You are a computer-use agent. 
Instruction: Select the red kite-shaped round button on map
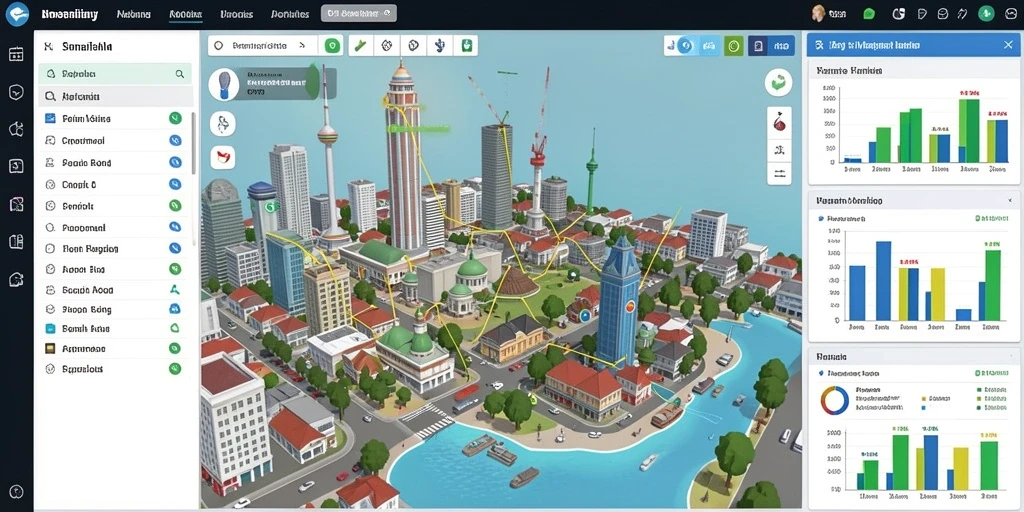223,157
